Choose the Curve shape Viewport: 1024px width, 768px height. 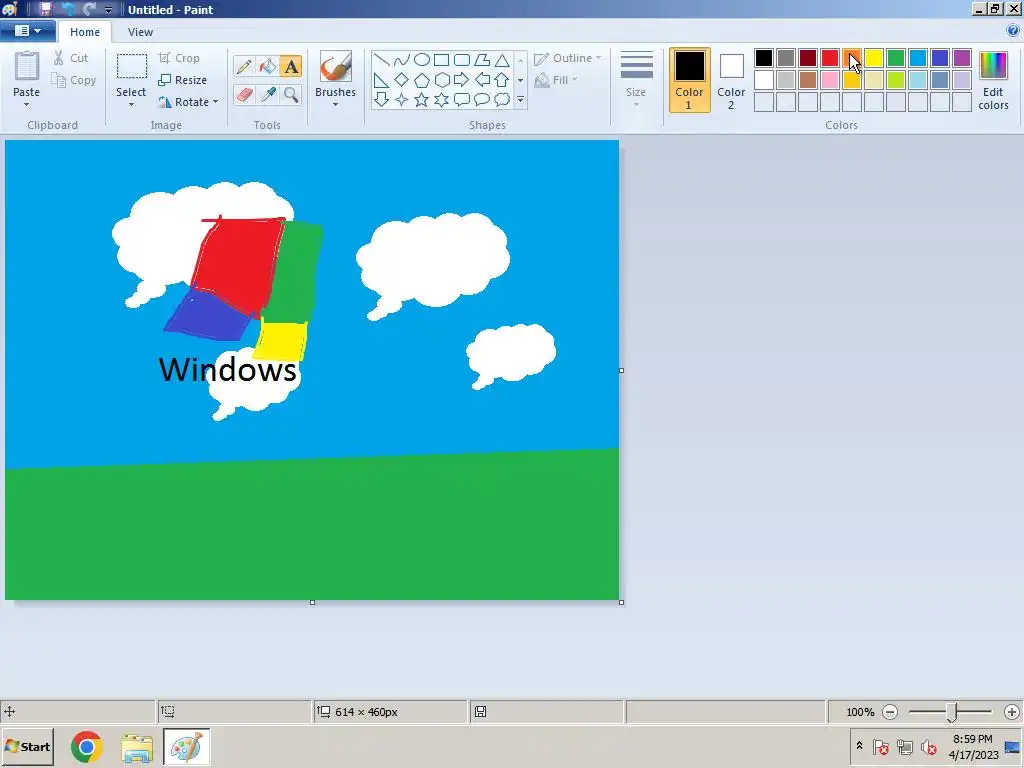click(402, 60)
